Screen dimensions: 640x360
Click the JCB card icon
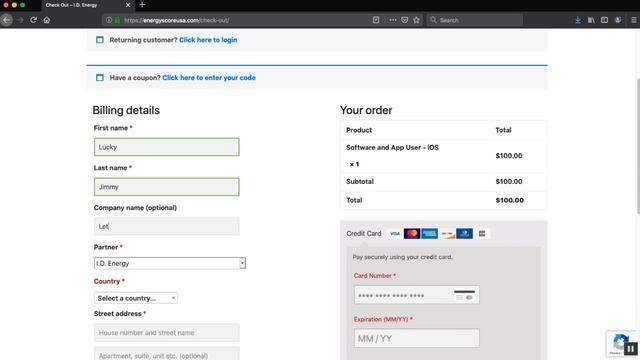pyautogui.click(x=482, y=233)
